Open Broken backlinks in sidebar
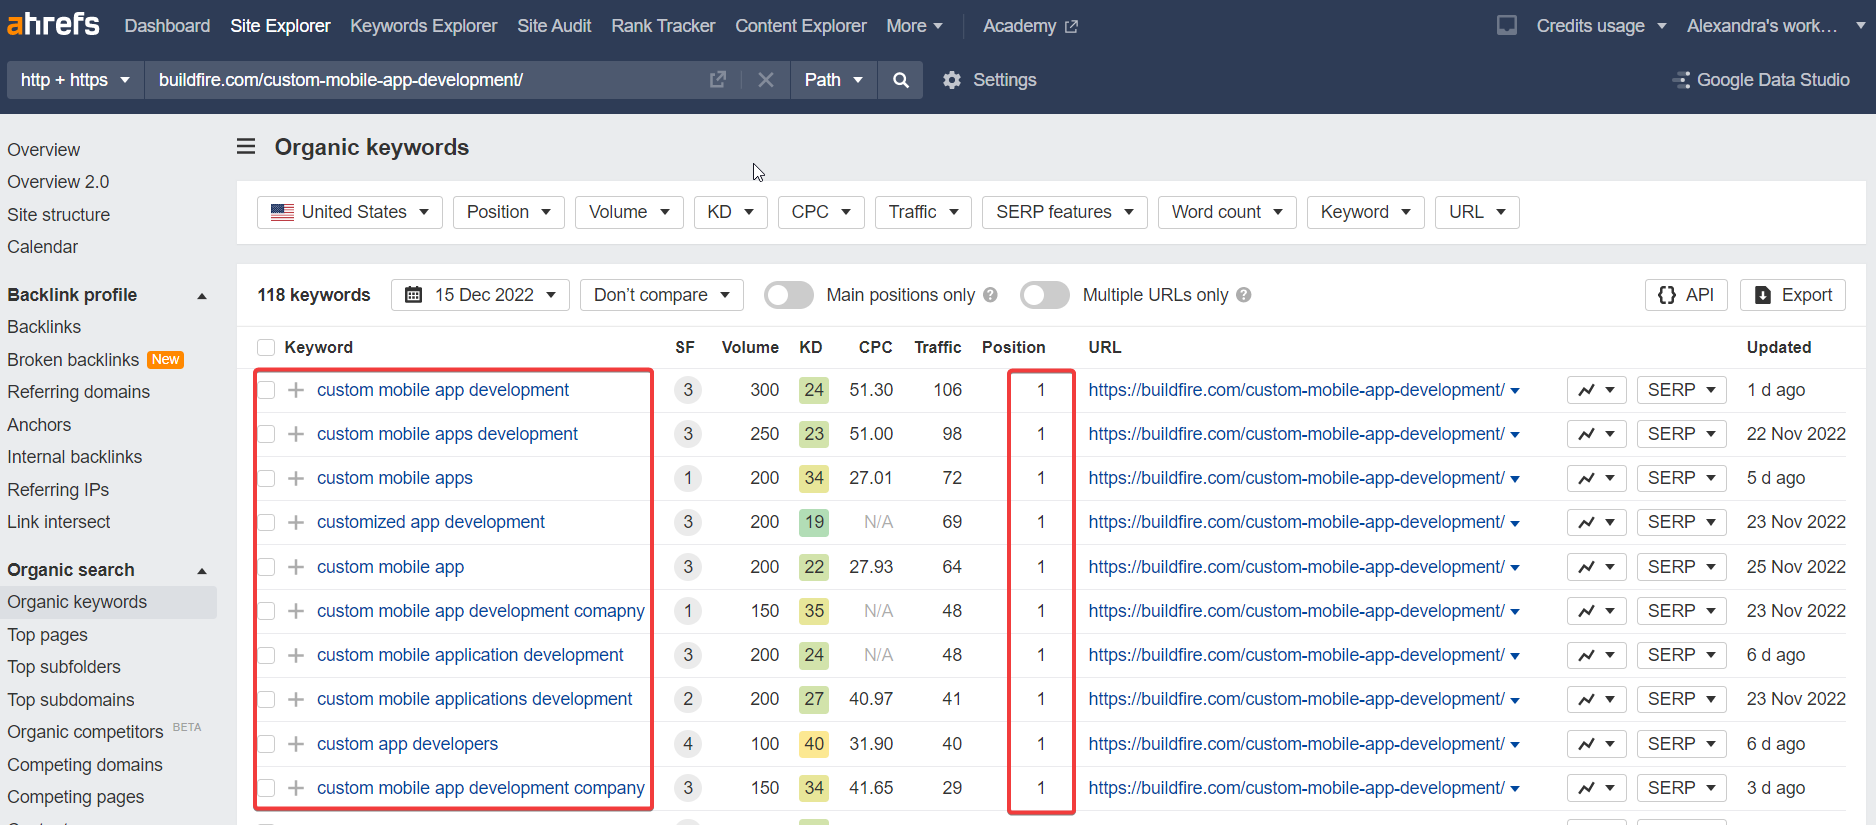 tap(73, 360)
